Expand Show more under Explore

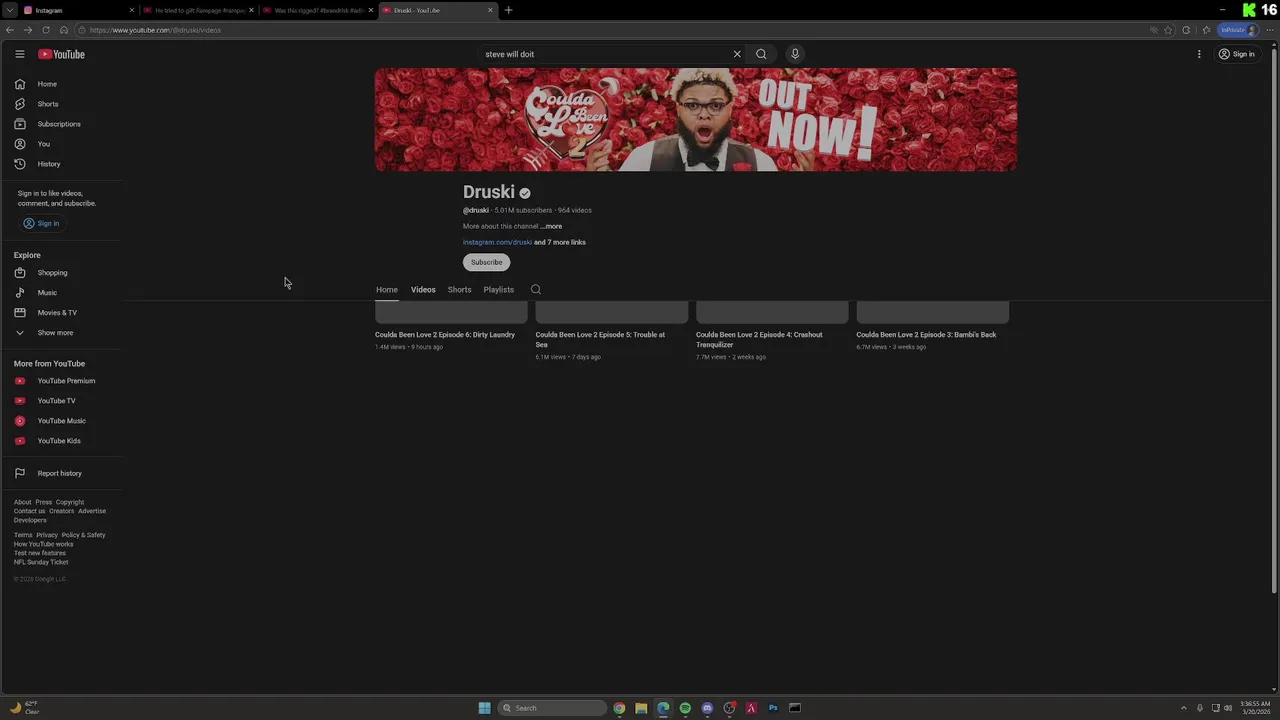[60, 333]
